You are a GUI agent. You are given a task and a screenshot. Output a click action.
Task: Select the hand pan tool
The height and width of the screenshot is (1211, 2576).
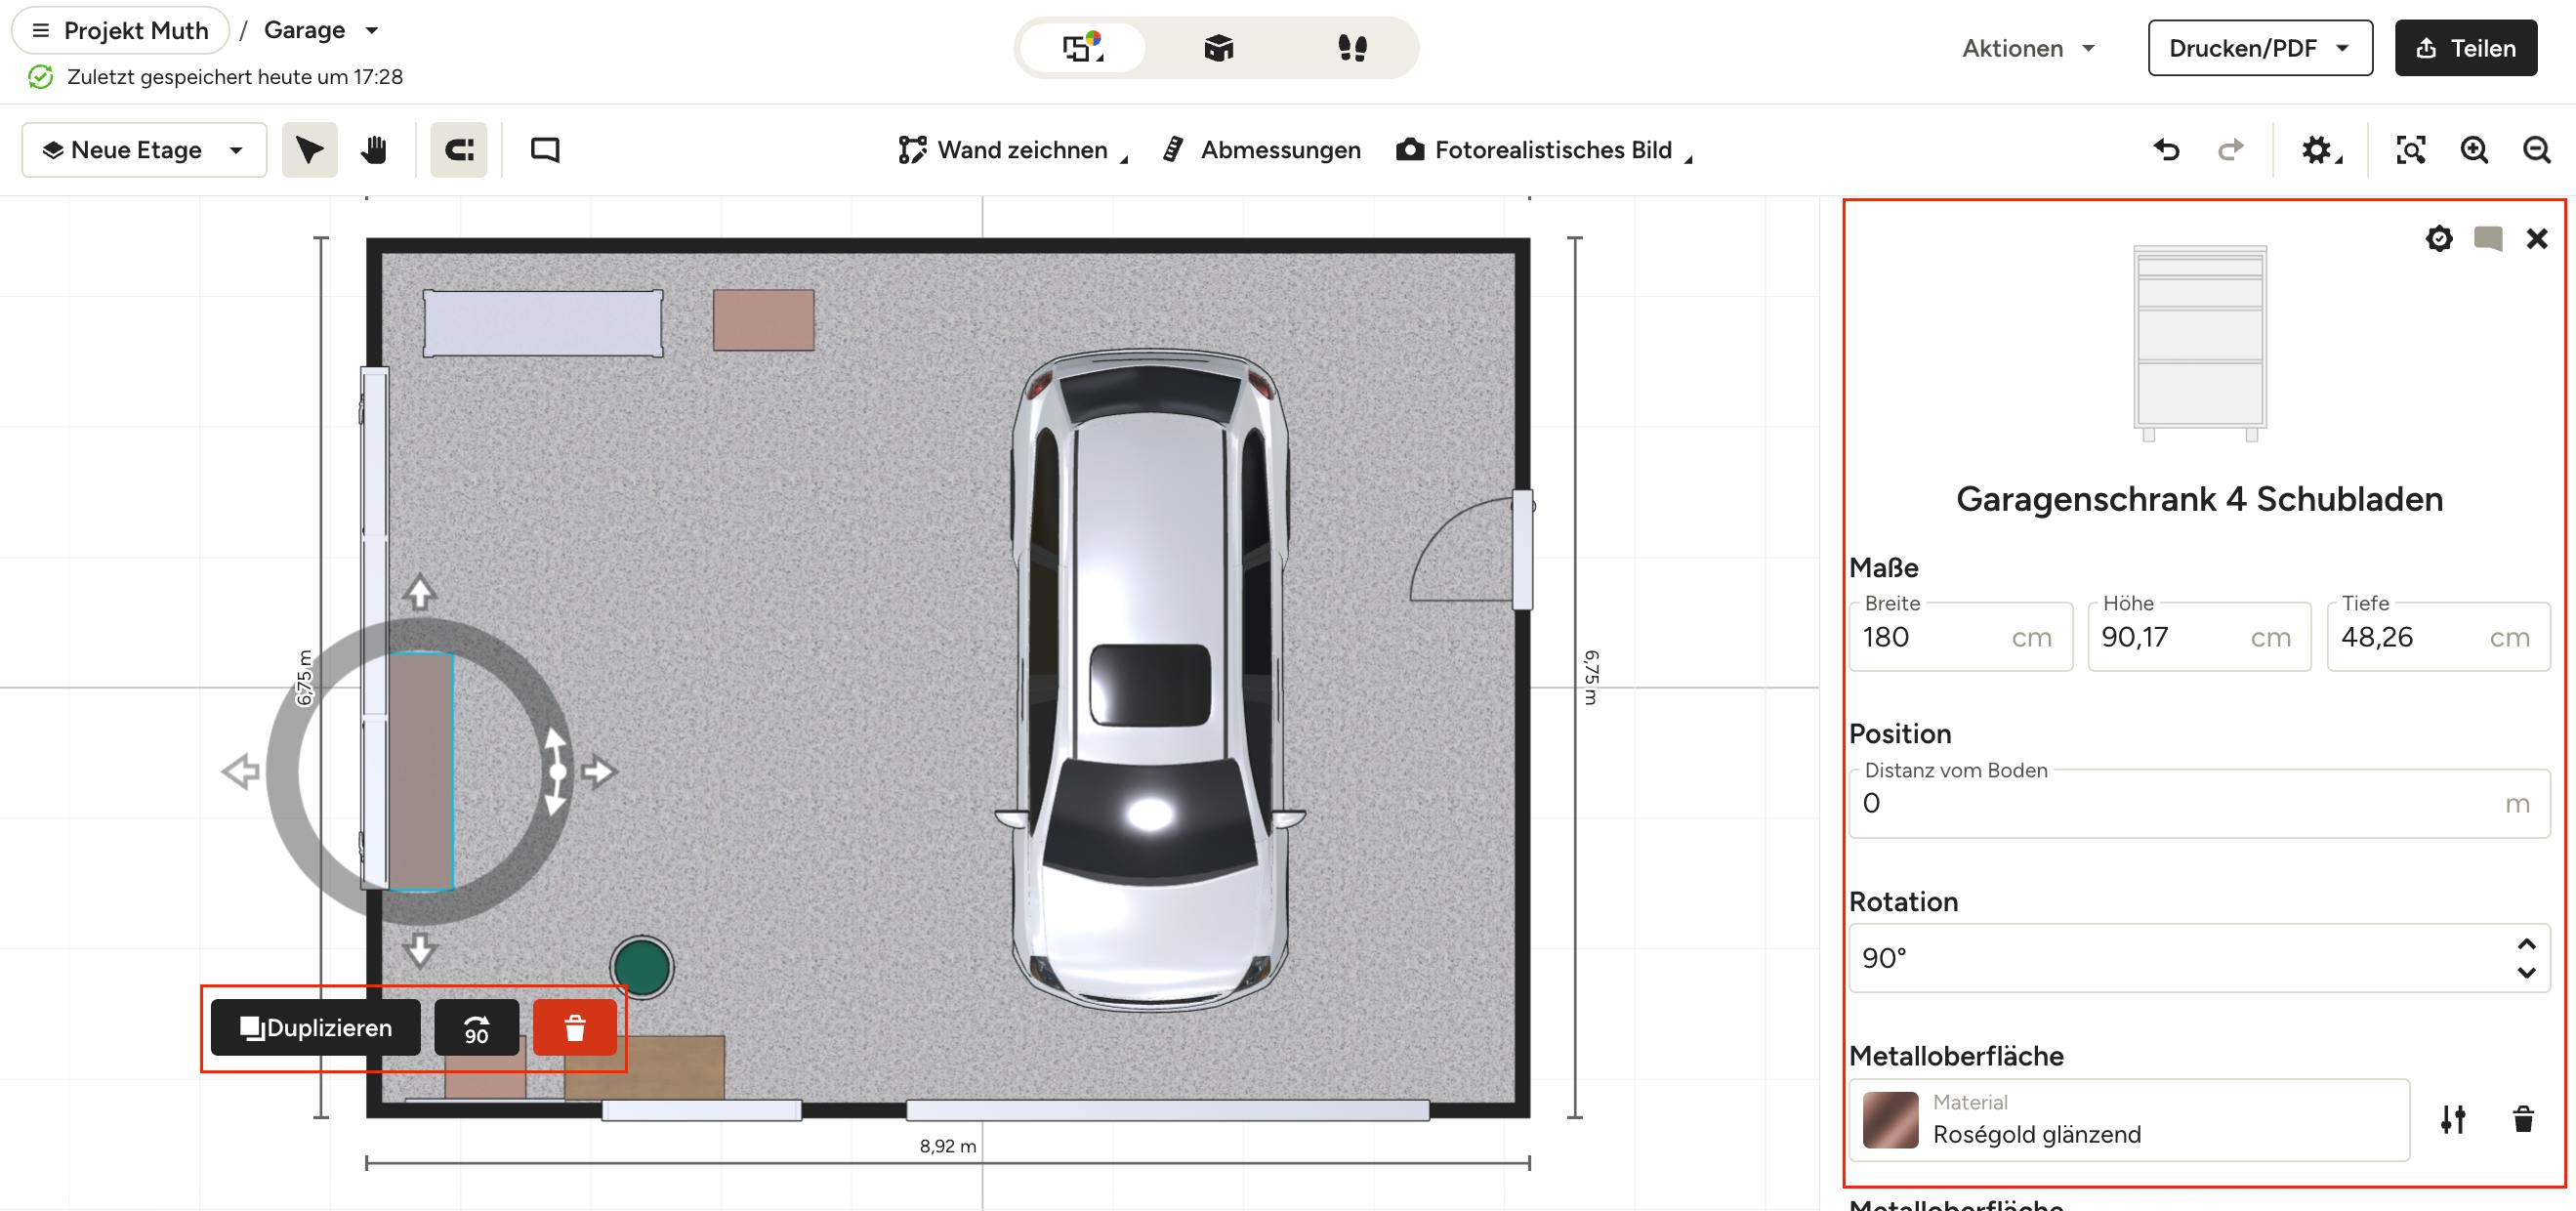tap(374, 150)
